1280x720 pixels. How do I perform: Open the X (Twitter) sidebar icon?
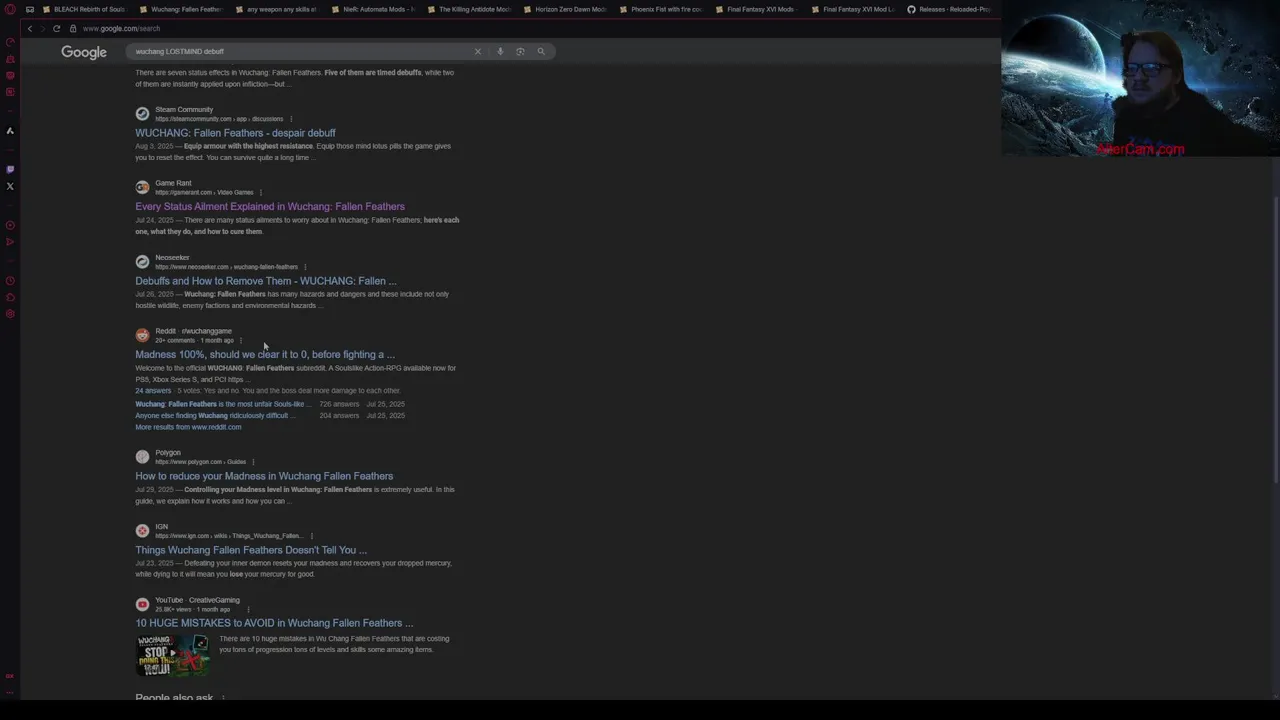click(x=10, y=186)
